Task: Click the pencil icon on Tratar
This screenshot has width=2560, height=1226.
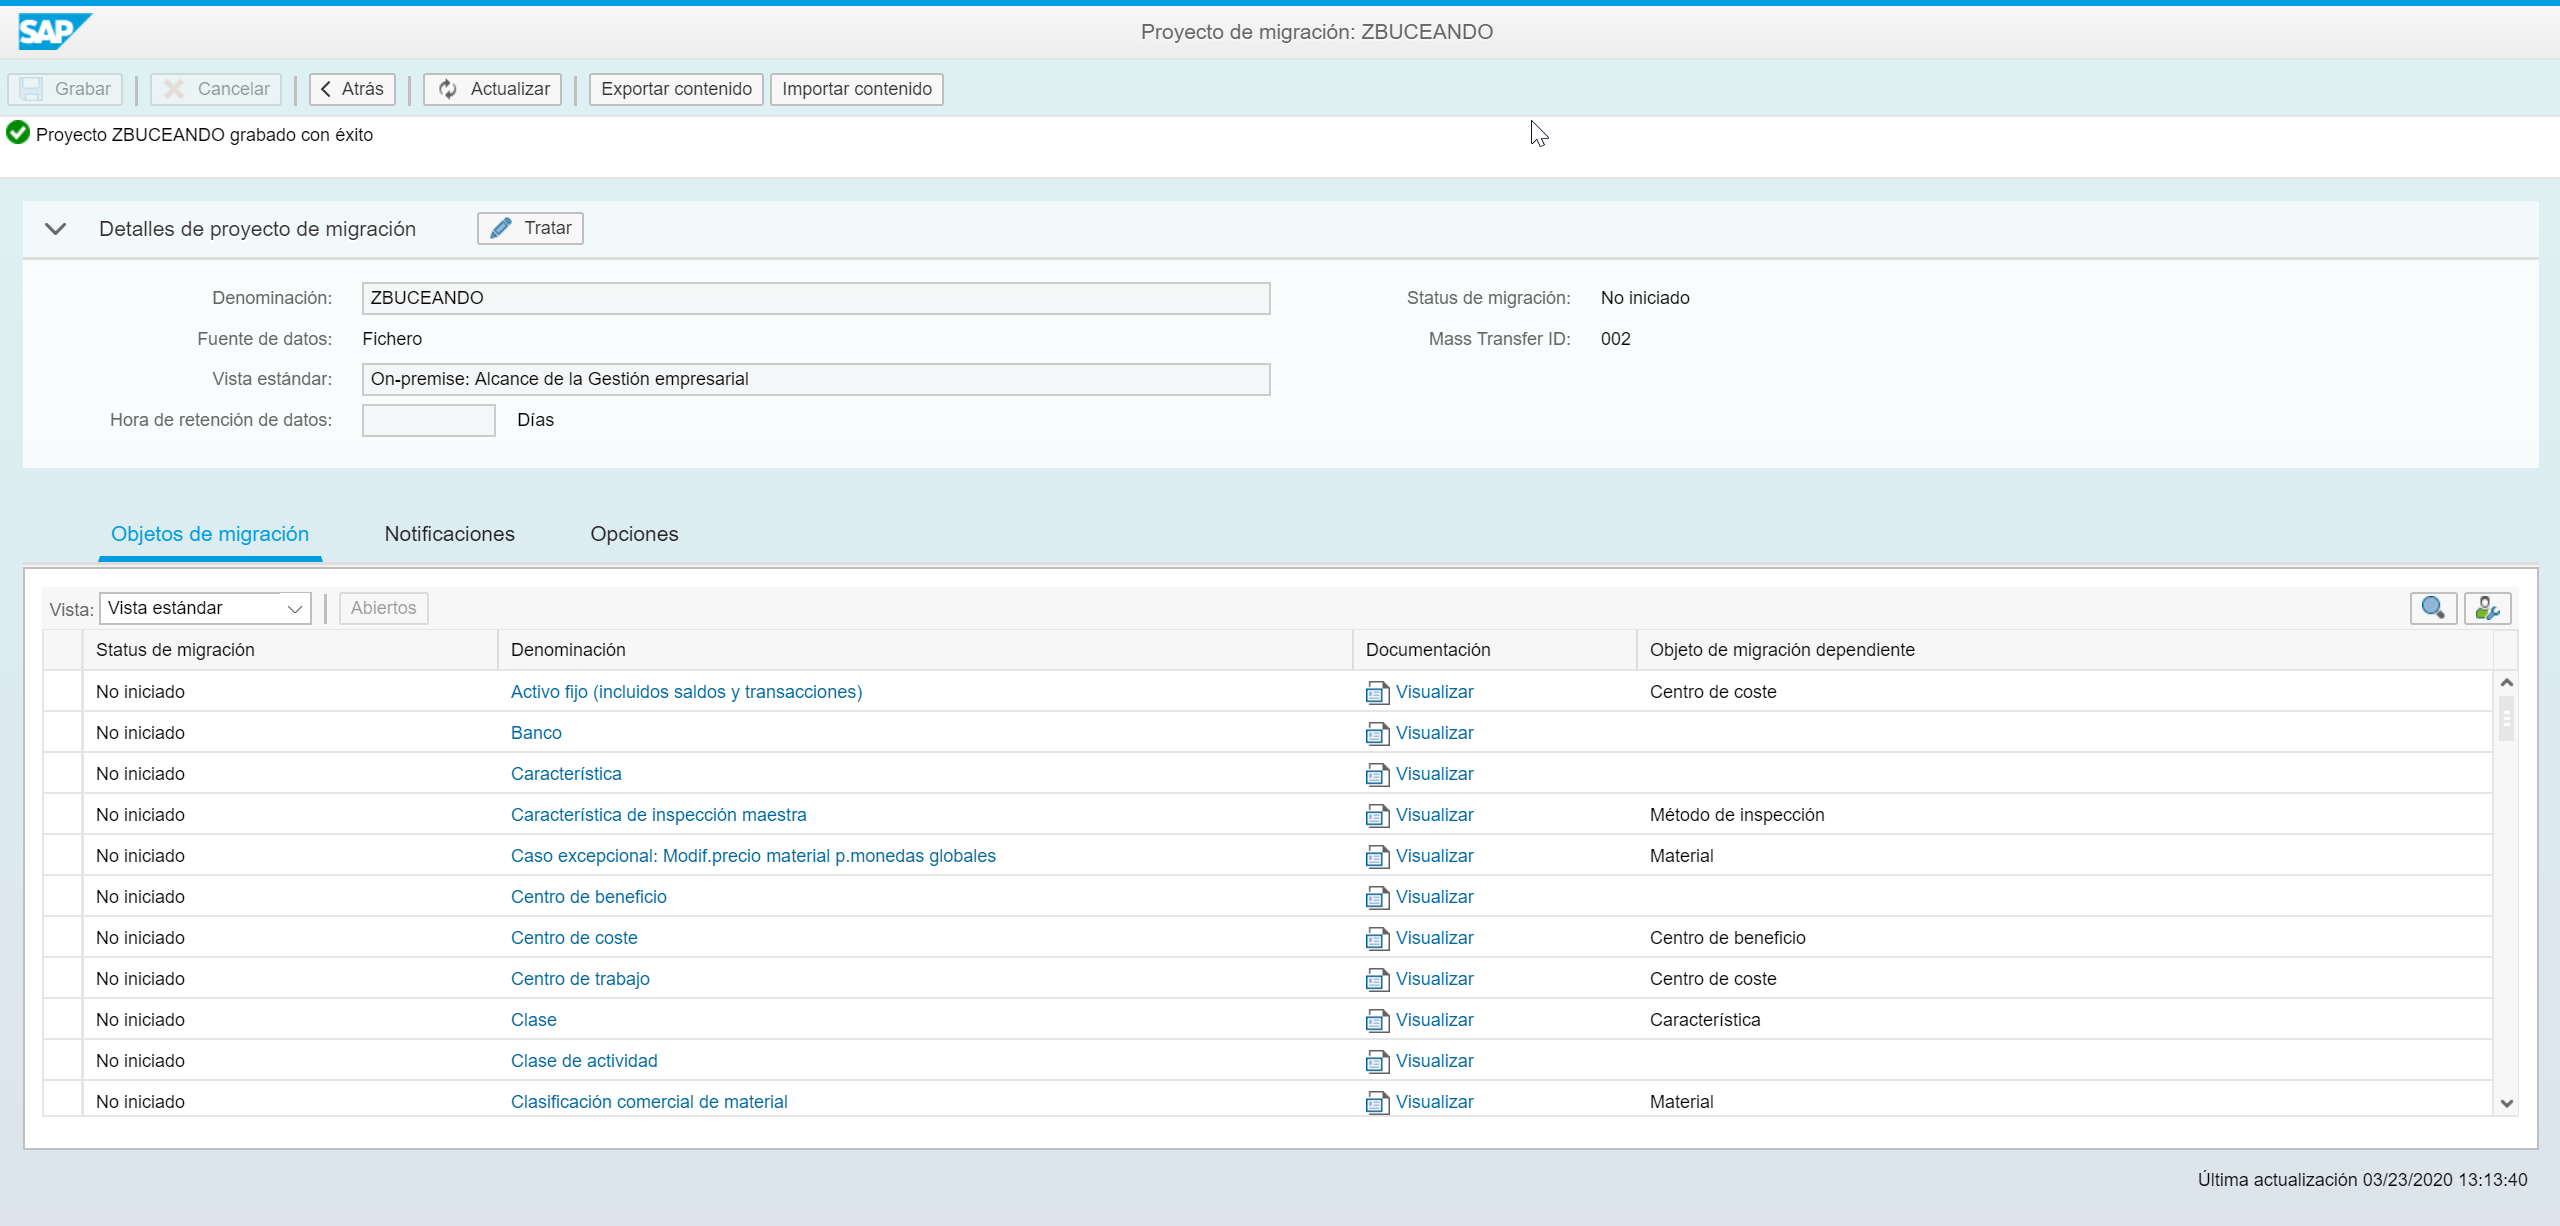Action: (501, 228)
